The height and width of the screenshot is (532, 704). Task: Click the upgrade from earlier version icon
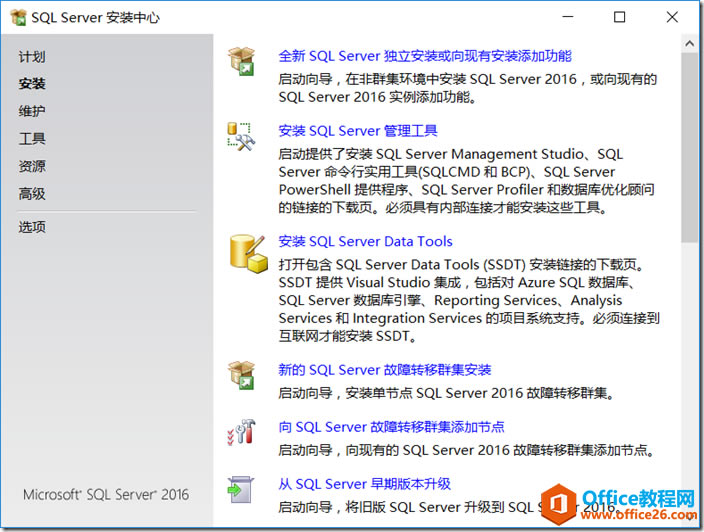(x=242, y=489)
